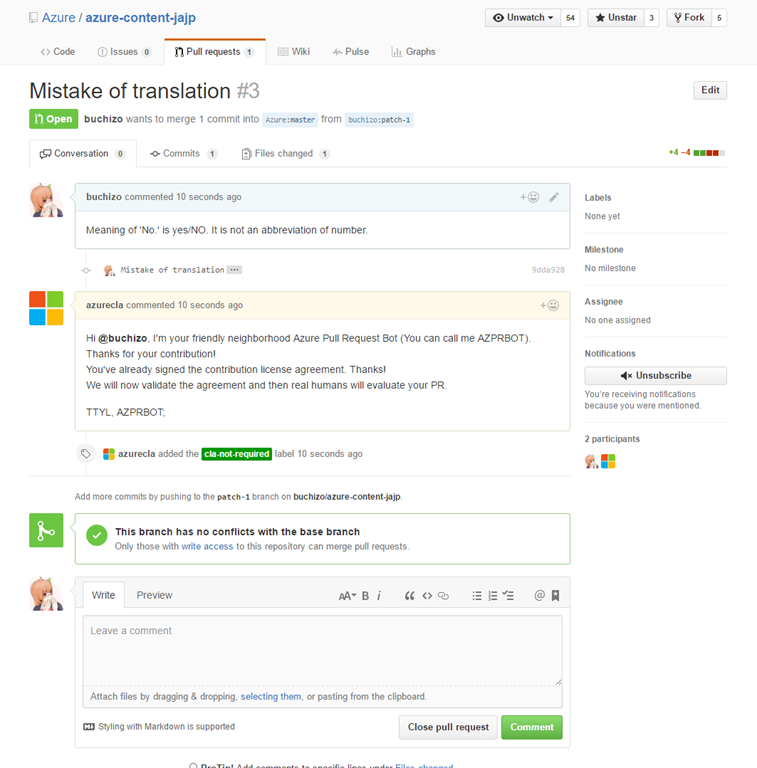
Task: Edit buchizo's comment with the pencil icon
Action: (554, 197)
